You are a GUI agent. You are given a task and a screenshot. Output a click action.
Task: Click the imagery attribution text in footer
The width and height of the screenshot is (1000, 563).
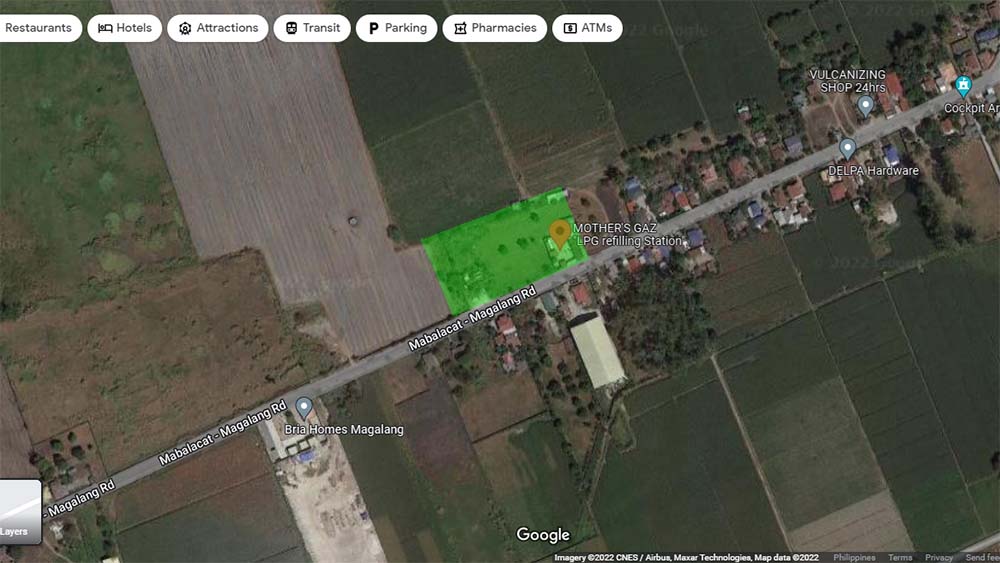pos(686,557)
